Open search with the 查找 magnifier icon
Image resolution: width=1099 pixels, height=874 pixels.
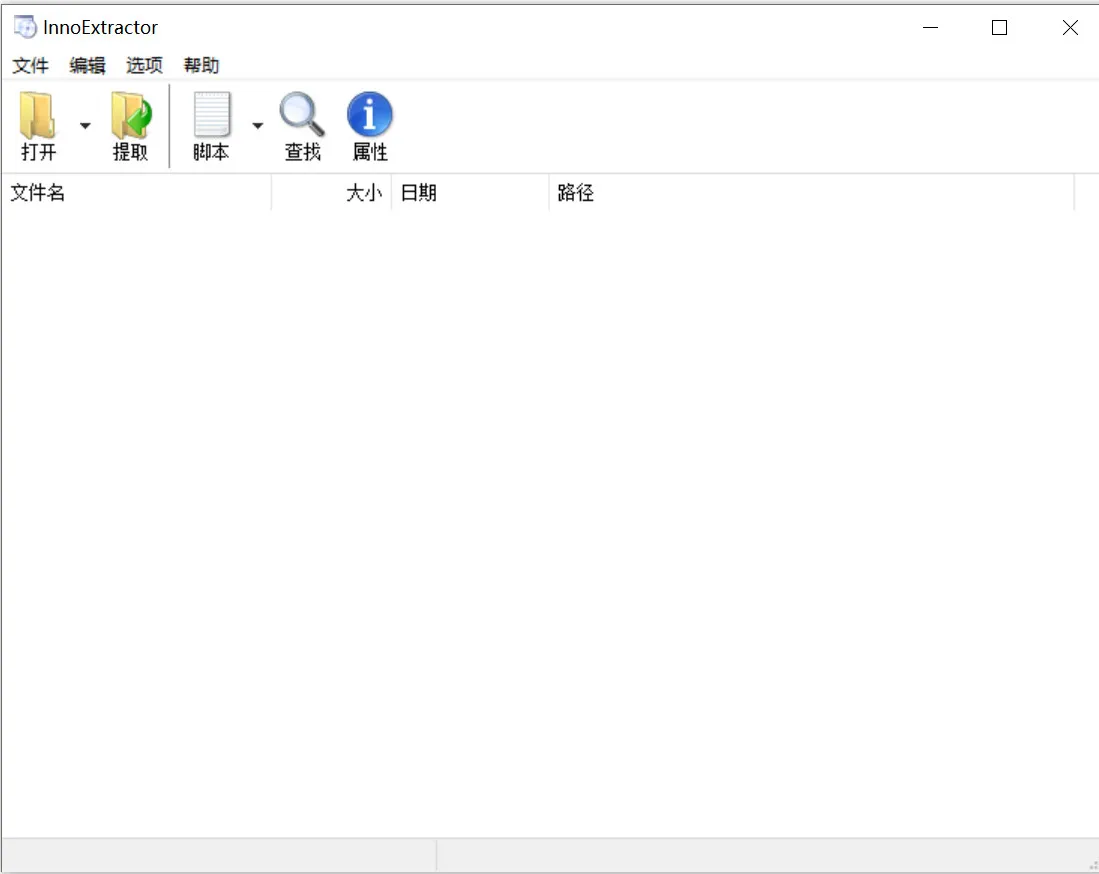pyautogui.click(x=301, y=120)
